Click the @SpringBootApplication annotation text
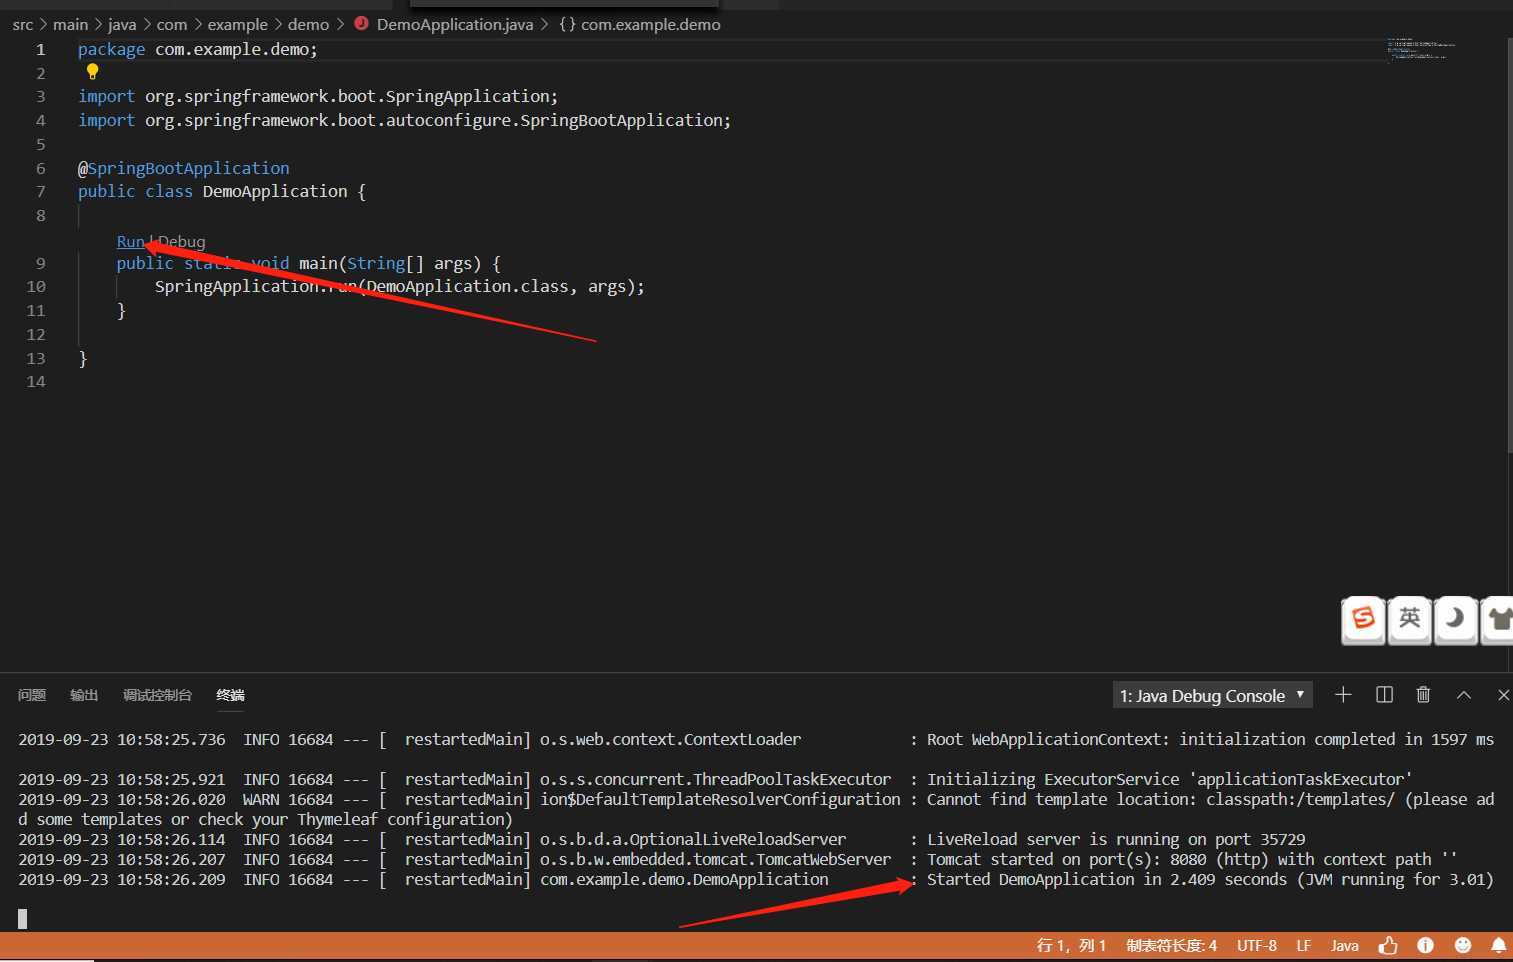The height and width of the screenshot is (962, 1513). 184,168
